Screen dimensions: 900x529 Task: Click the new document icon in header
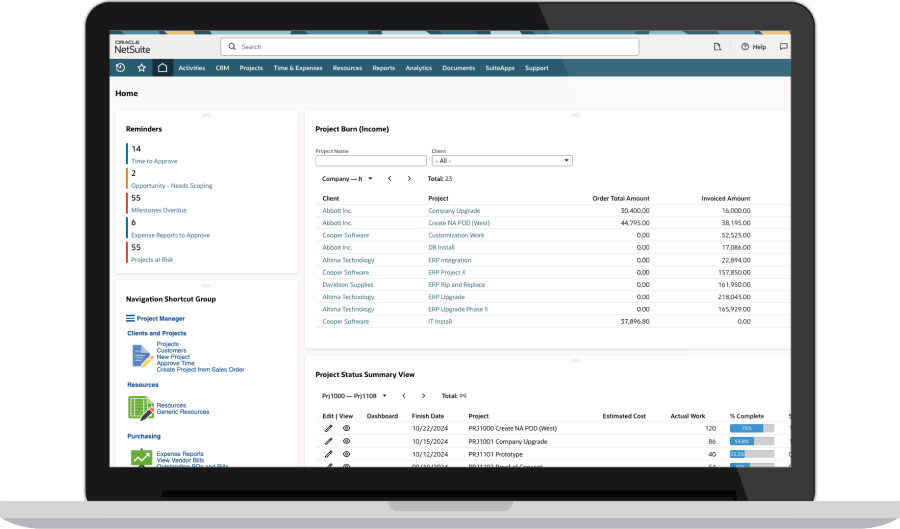tap(717, 47)
